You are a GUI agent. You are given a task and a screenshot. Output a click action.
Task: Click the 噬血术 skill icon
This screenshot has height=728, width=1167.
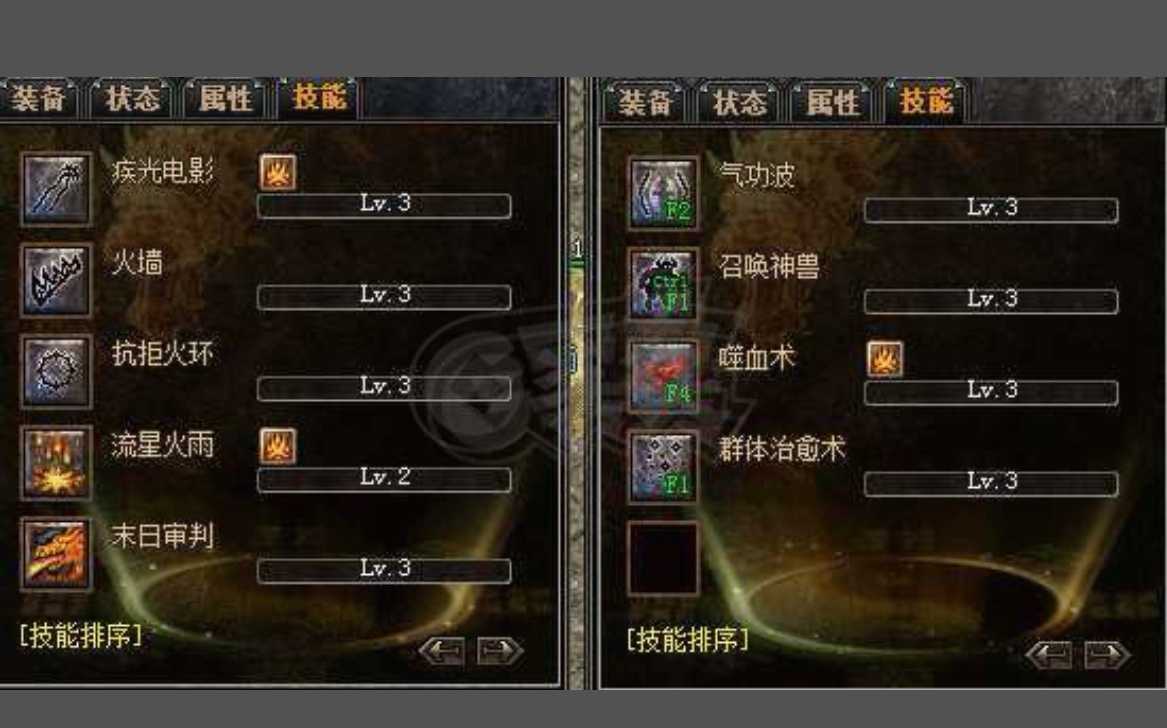[663, 376]
